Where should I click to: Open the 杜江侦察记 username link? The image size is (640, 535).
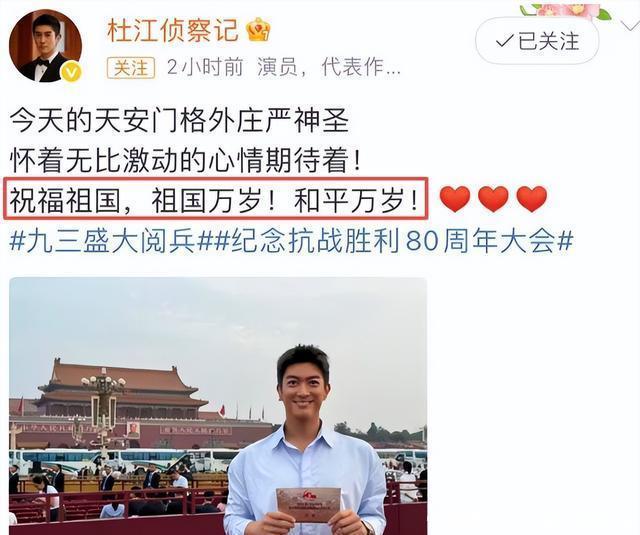click(173, 30)
